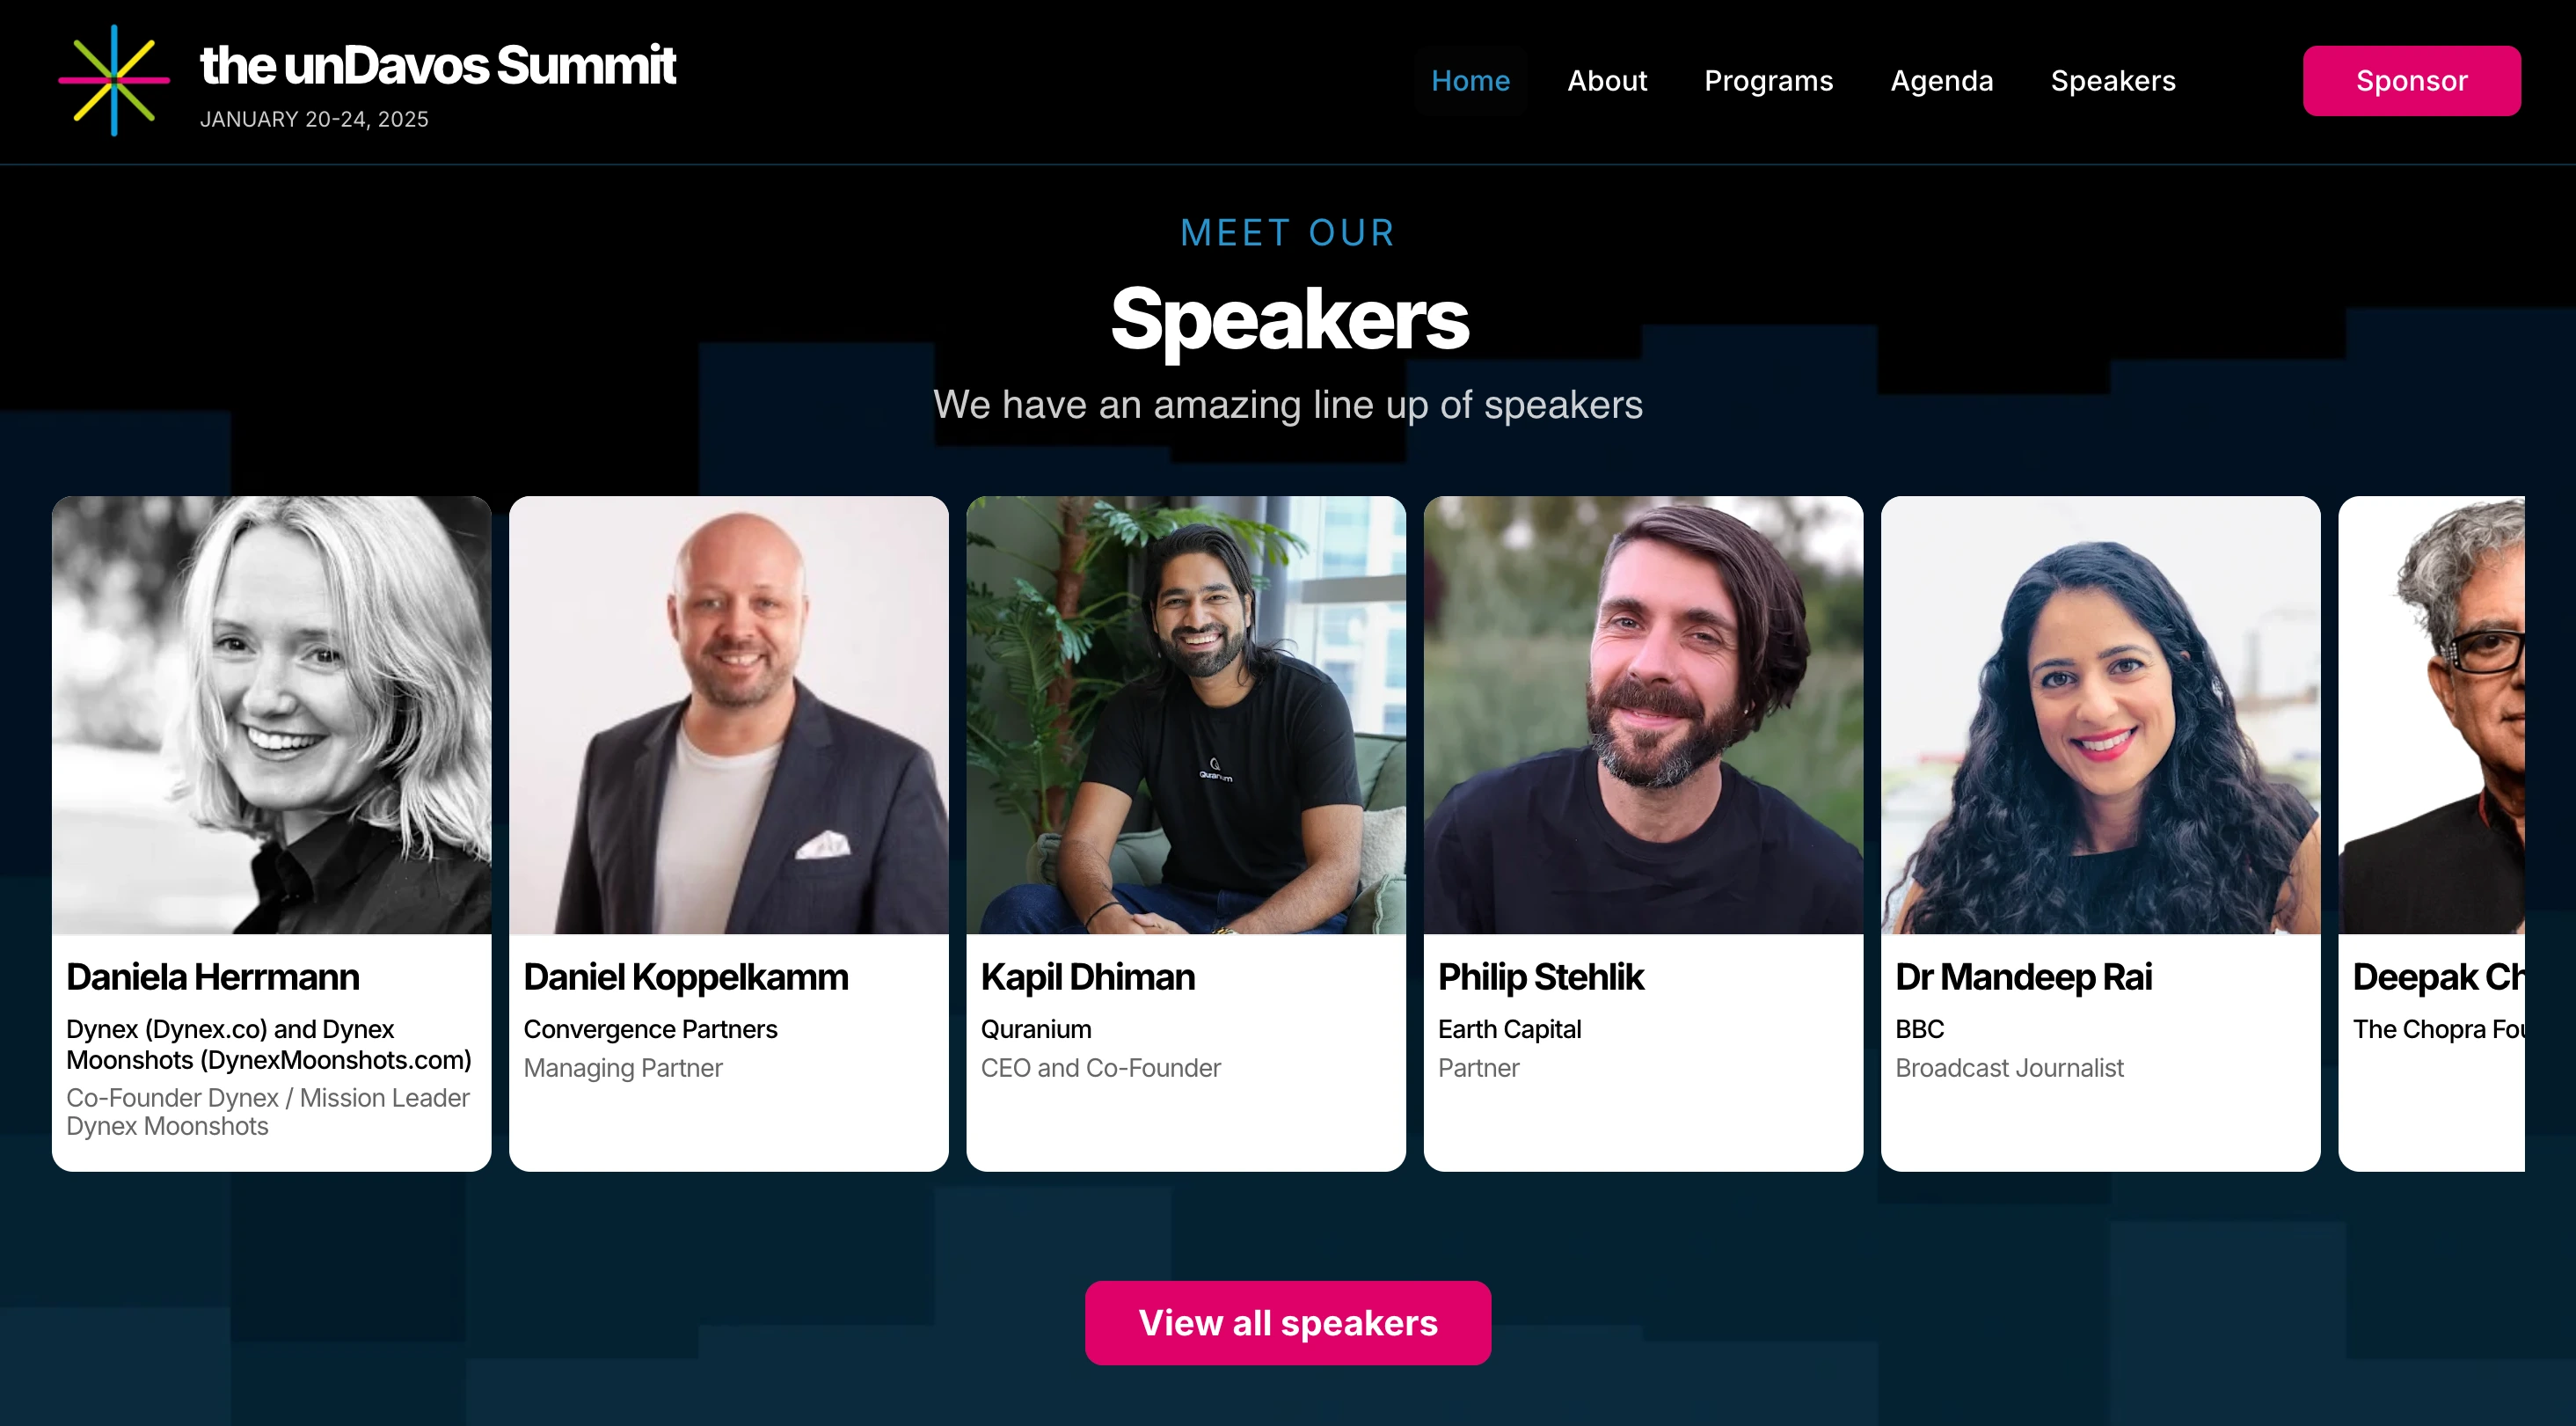Select Daniel Koppelkamm's portrait

728,715
